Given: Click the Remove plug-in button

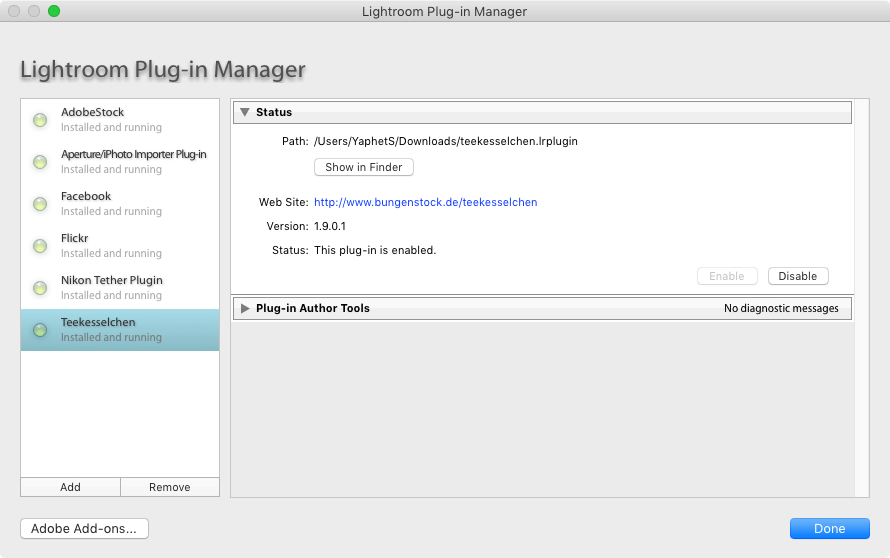Looking at the screenshot, I should coord(170,487).
